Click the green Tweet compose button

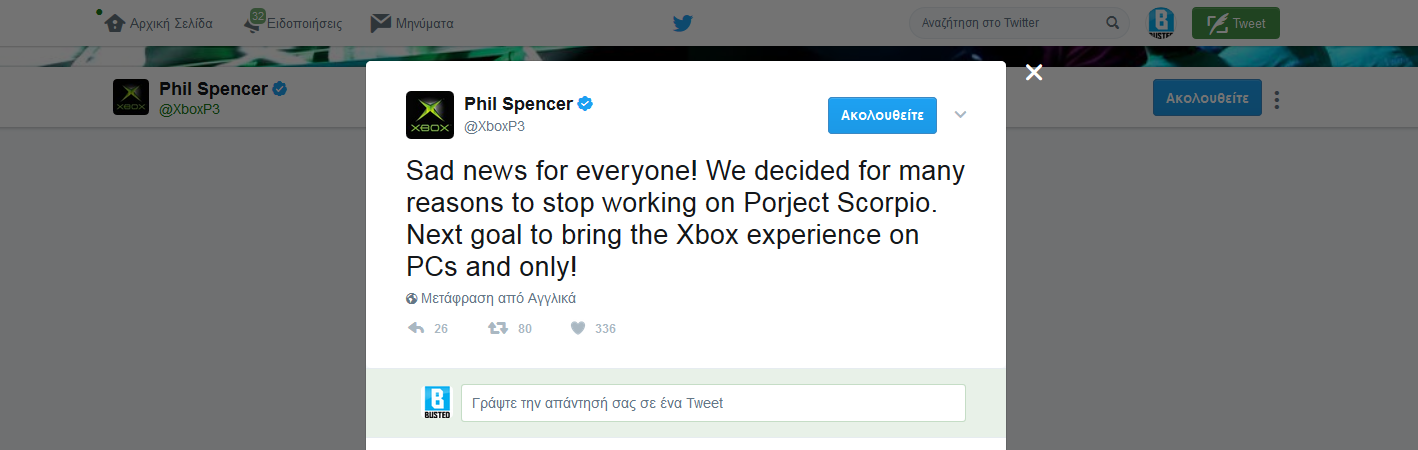pyautogui.click(x=1235, y=23)
